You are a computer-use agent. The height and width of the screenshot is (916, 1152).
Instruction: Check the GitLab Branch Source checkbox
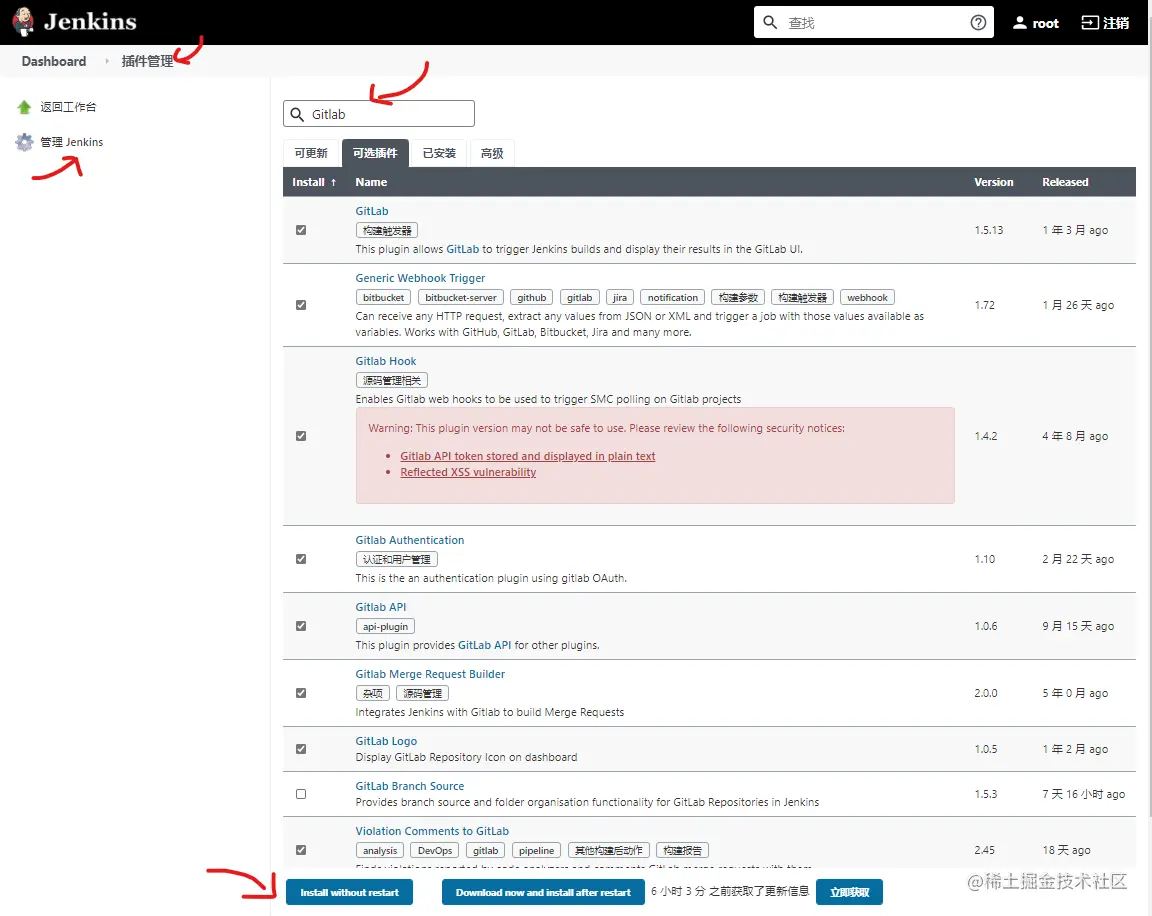click(300, 794)
